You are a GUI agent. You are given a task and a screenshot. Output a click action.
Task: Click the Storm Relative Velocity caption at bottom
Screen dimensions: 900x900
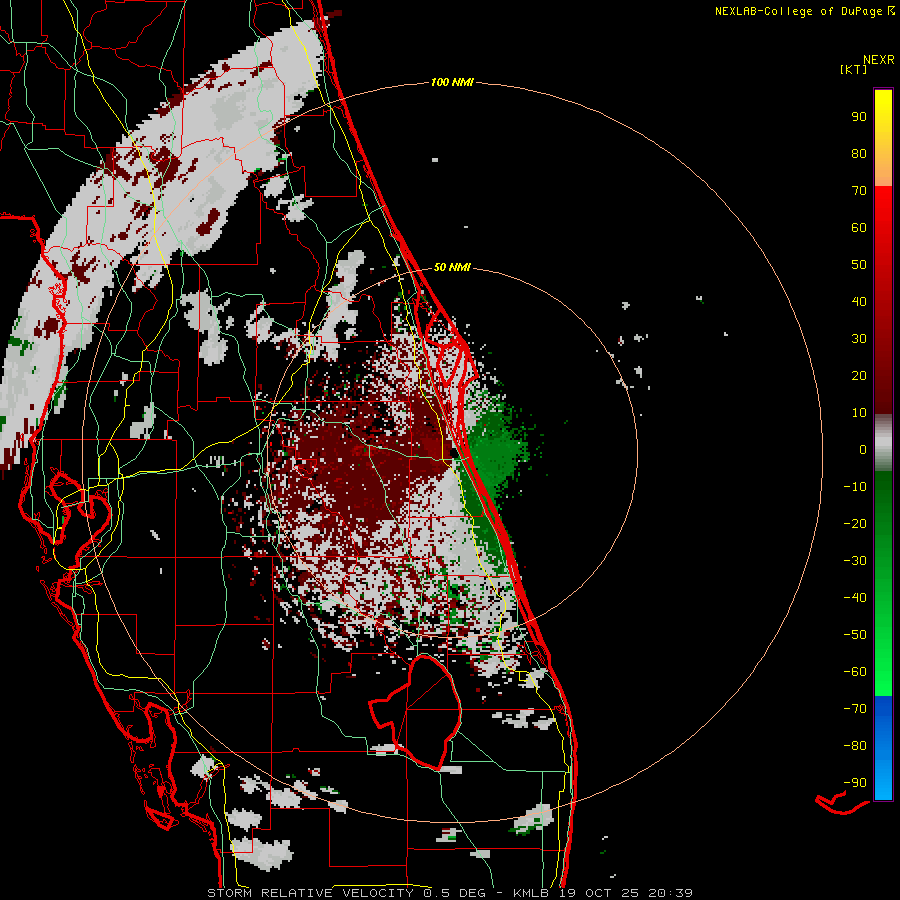click(450, 893)
